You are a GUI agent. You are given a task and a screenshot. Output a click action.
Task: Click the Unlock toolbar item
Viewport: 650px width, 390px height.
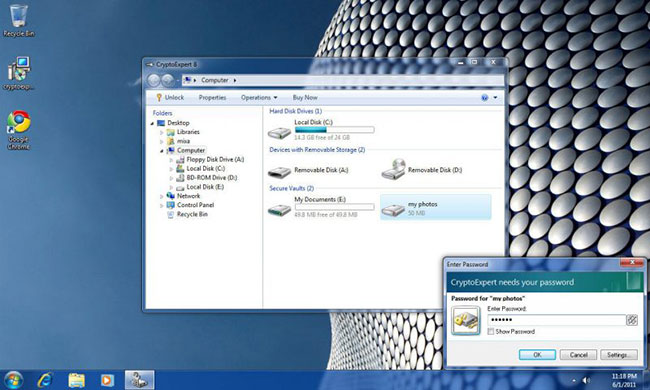(x=170, y=97)
